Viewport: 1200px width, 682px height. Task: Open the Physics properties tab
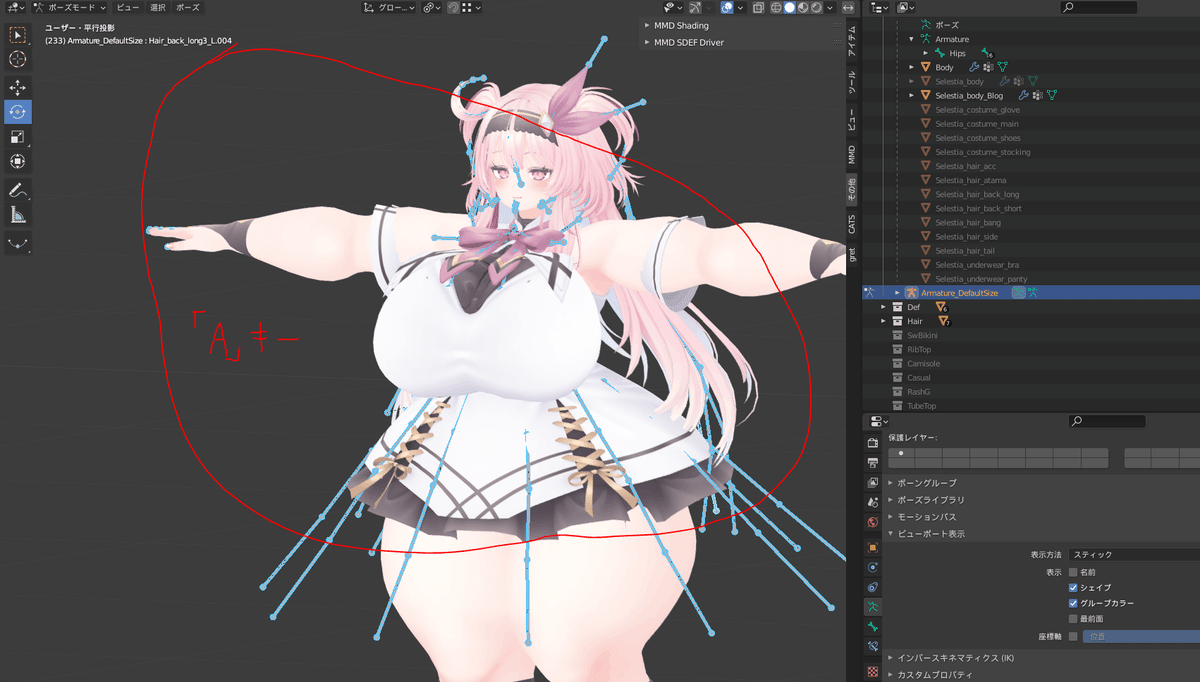click(x=873, y=567)
